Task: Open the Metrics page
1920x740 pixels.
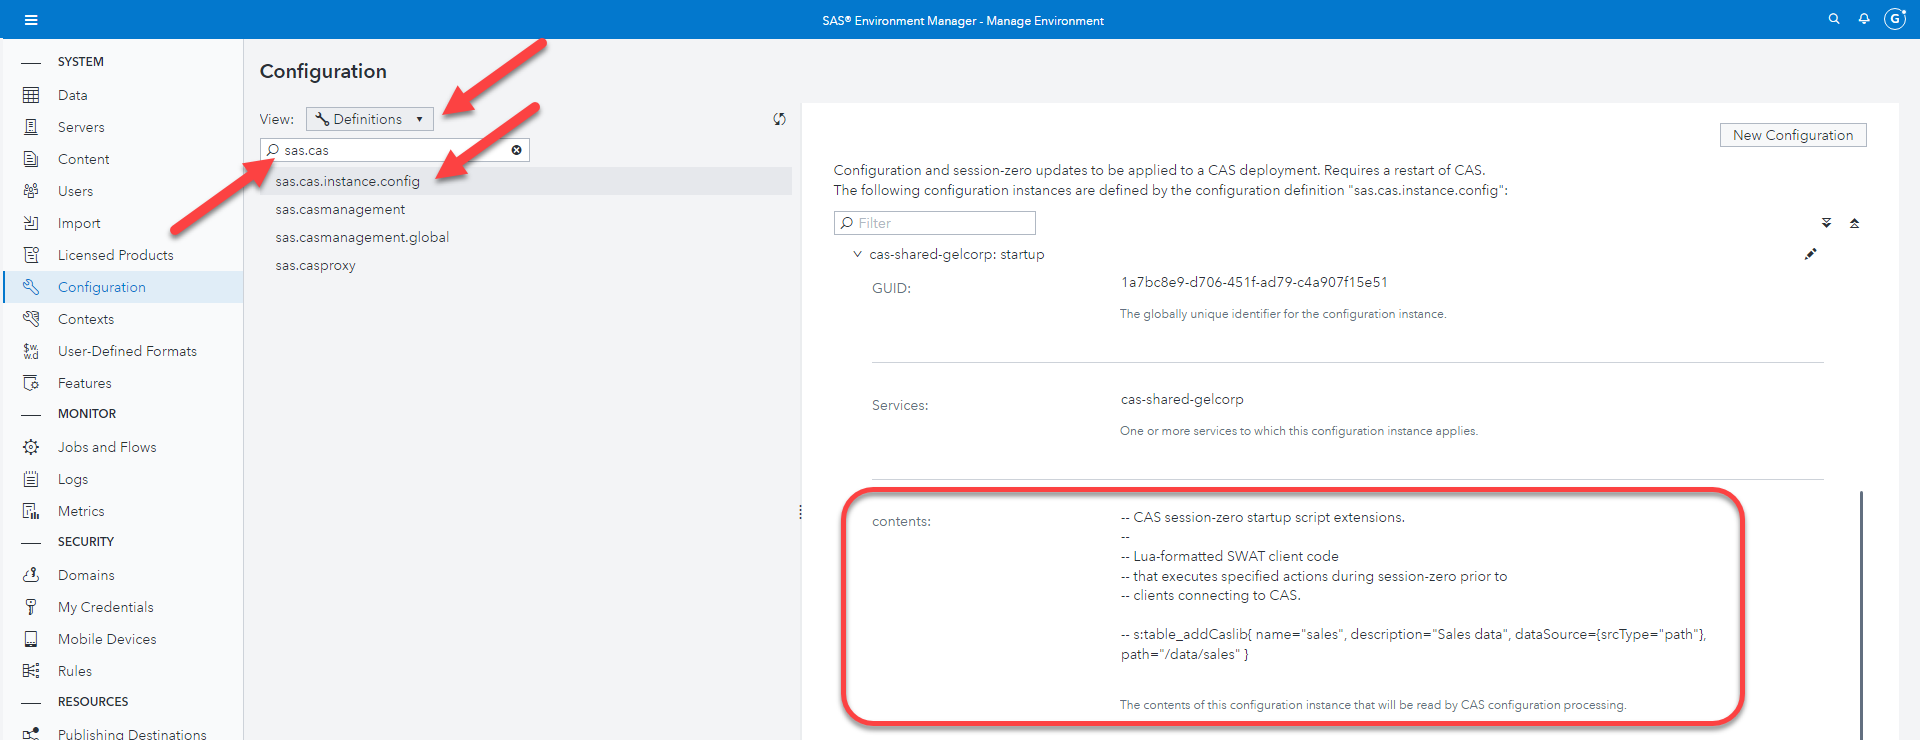Action: 81,511
